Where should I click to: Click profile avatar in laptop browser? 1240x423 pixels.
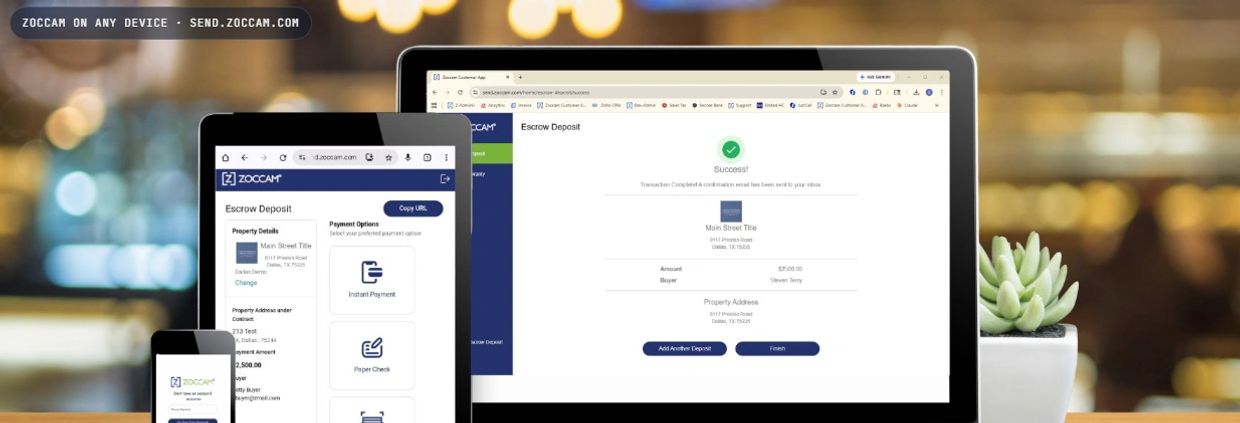pos(929,92)
